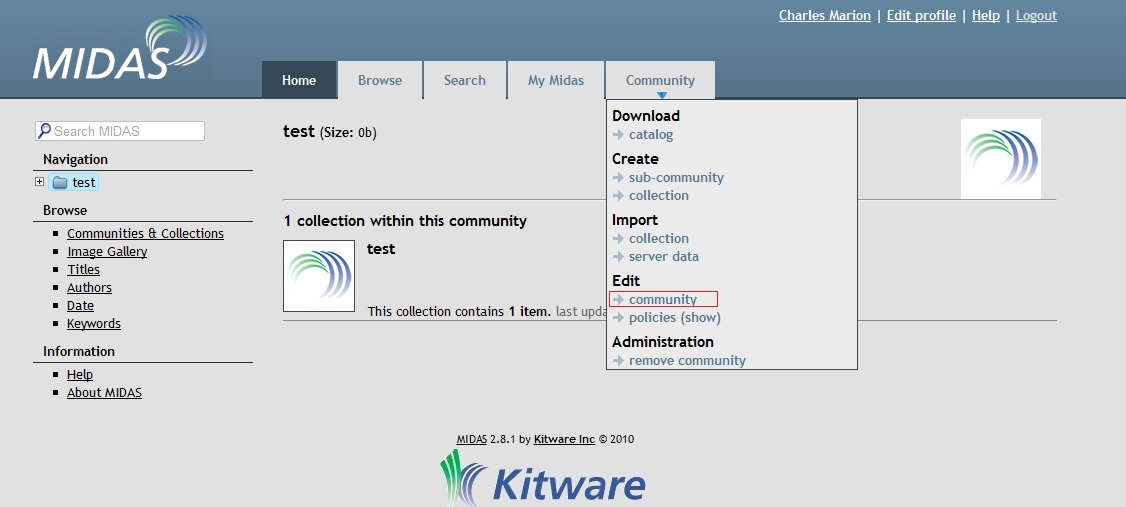Click the Kitware logo in footer

(x=543, y=480)
